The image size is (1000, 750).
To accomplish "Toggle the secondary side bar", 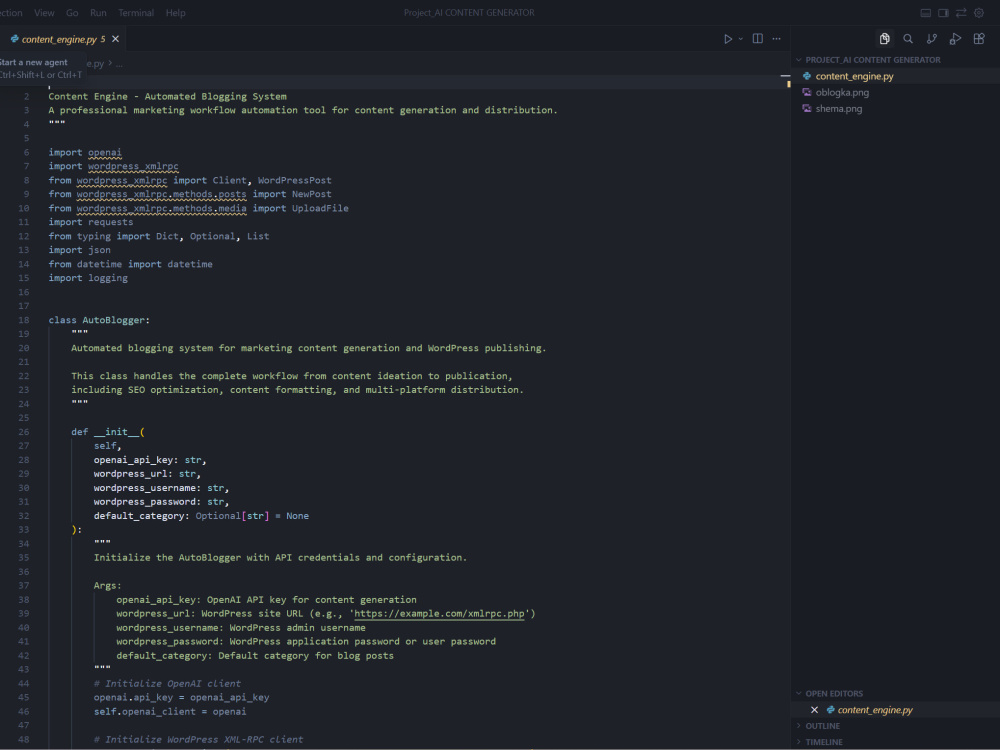I will (x=943, y=12).
